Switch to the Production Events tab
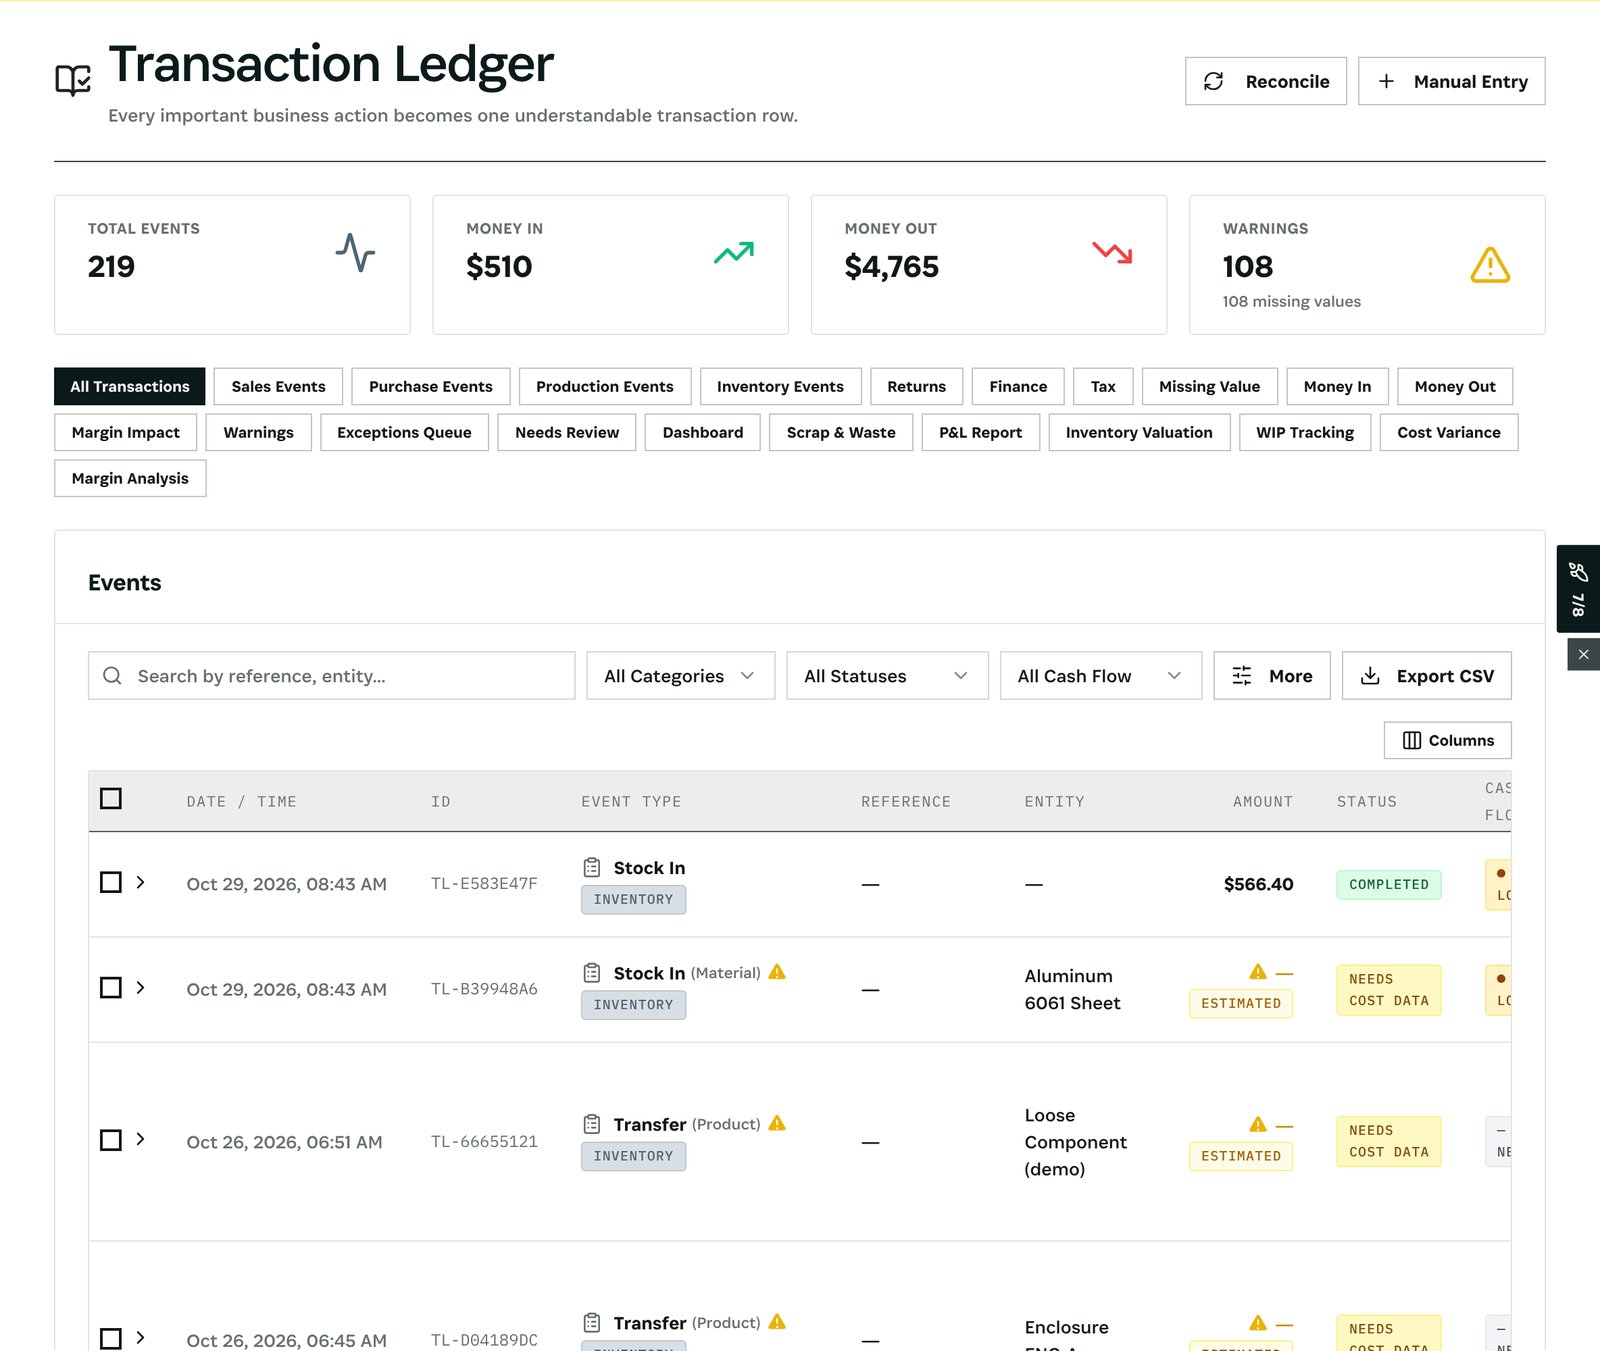Image resolution: width=1600 pixels, height=1351 pixels. (x=605, y=387)
